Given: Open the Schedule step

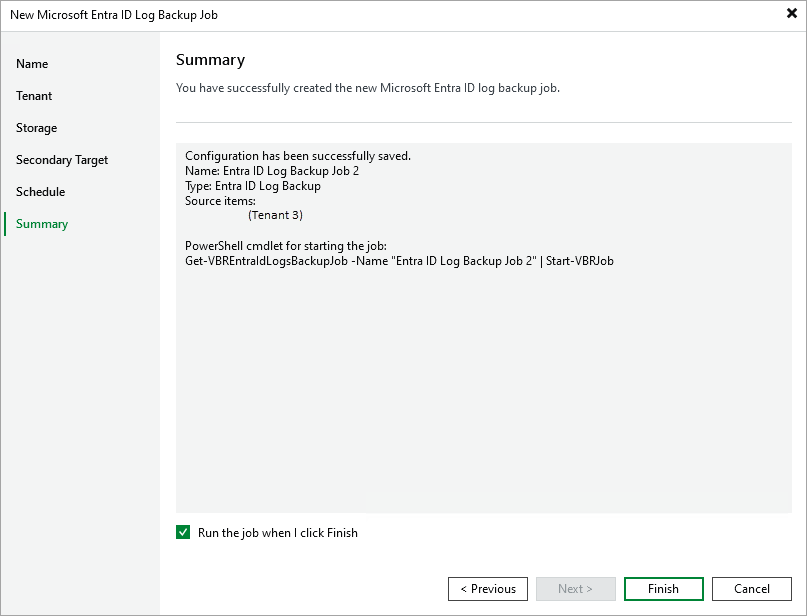Looking at the screenshot, I should click(x=40, y=191).
